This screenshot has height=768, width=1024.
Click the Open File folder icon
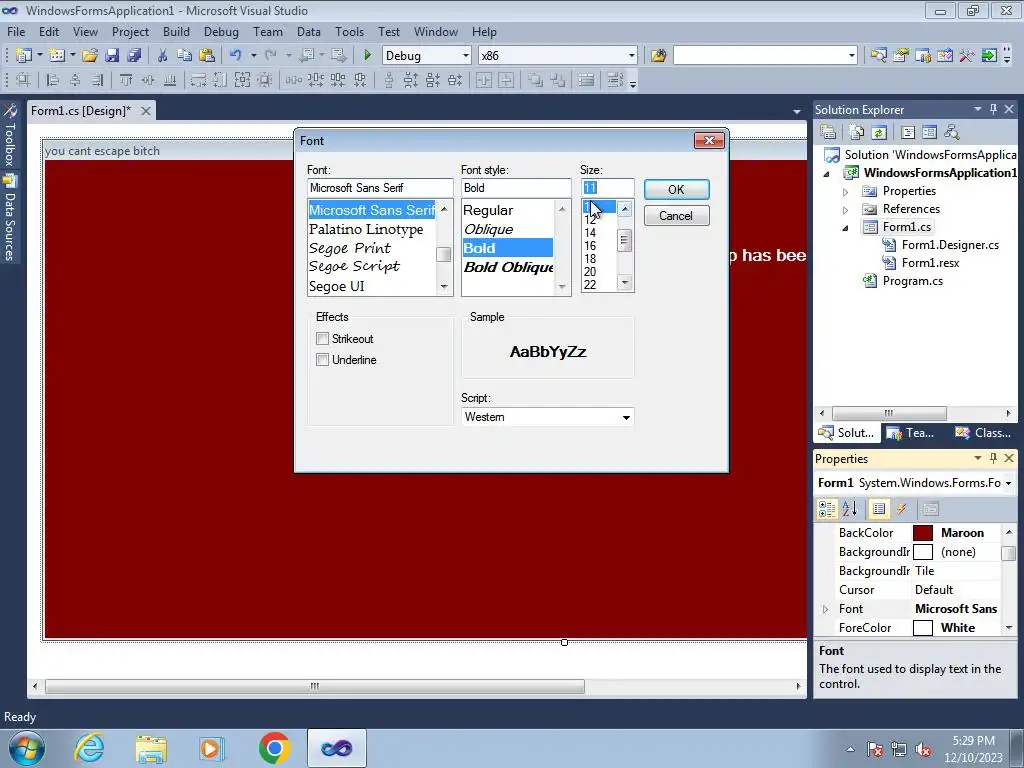click(x=89, y=56)
